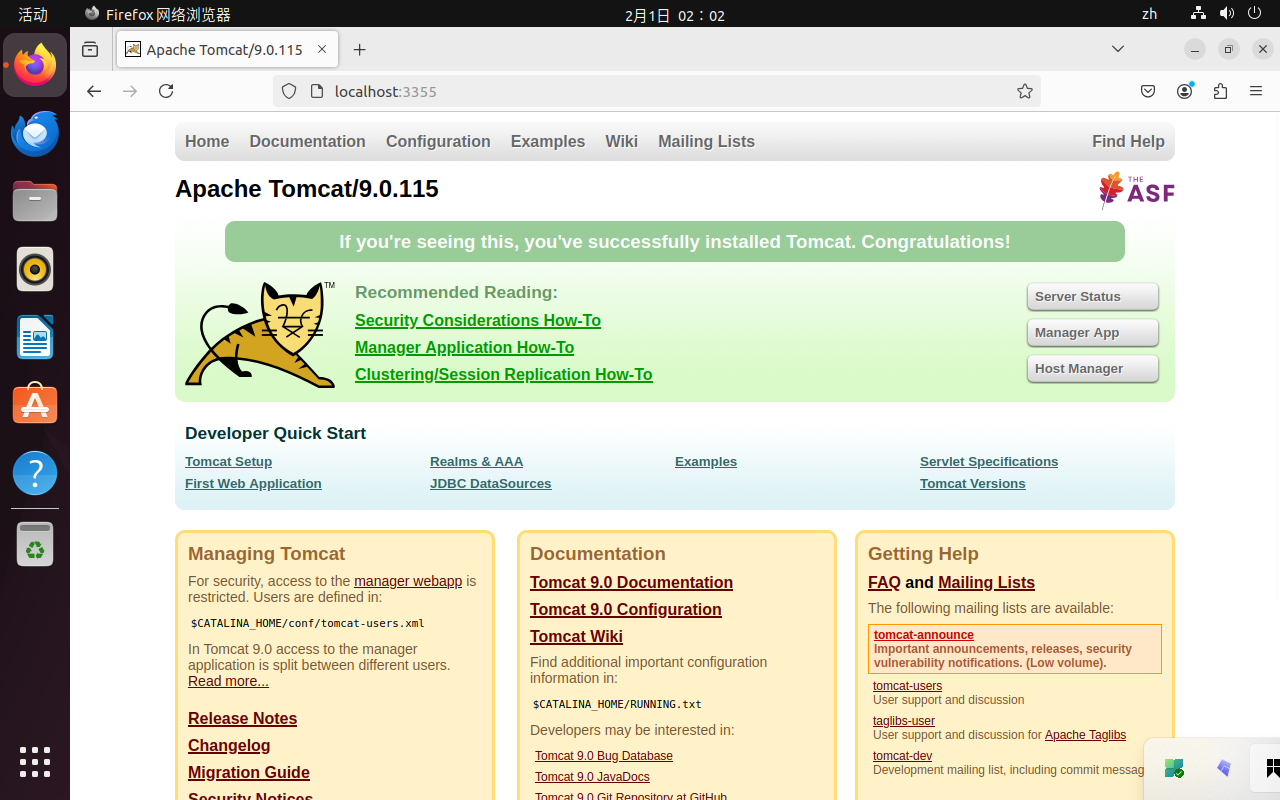Open Firefox recent browsing history button

tap(90, 49)
